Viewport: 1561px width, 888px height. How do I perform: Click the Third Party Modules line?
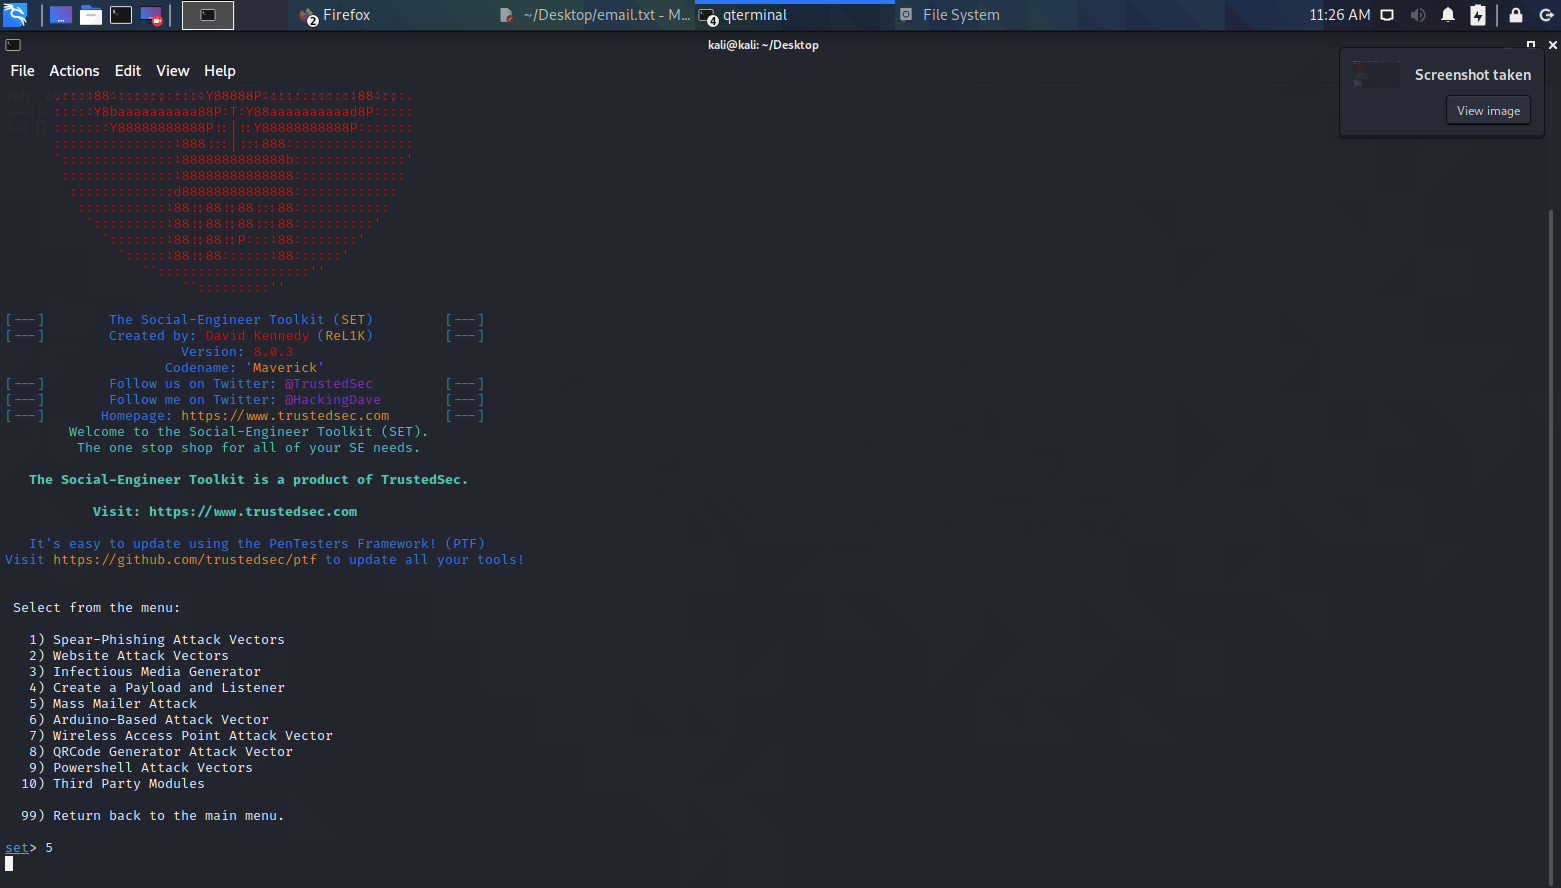(113, 784)
